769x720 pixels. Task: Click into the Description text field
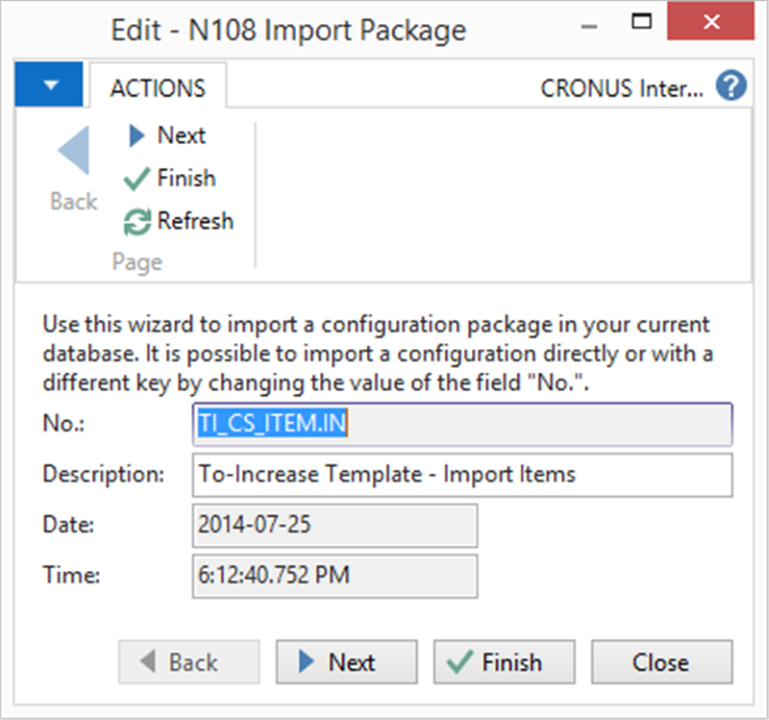pos(462,475)
